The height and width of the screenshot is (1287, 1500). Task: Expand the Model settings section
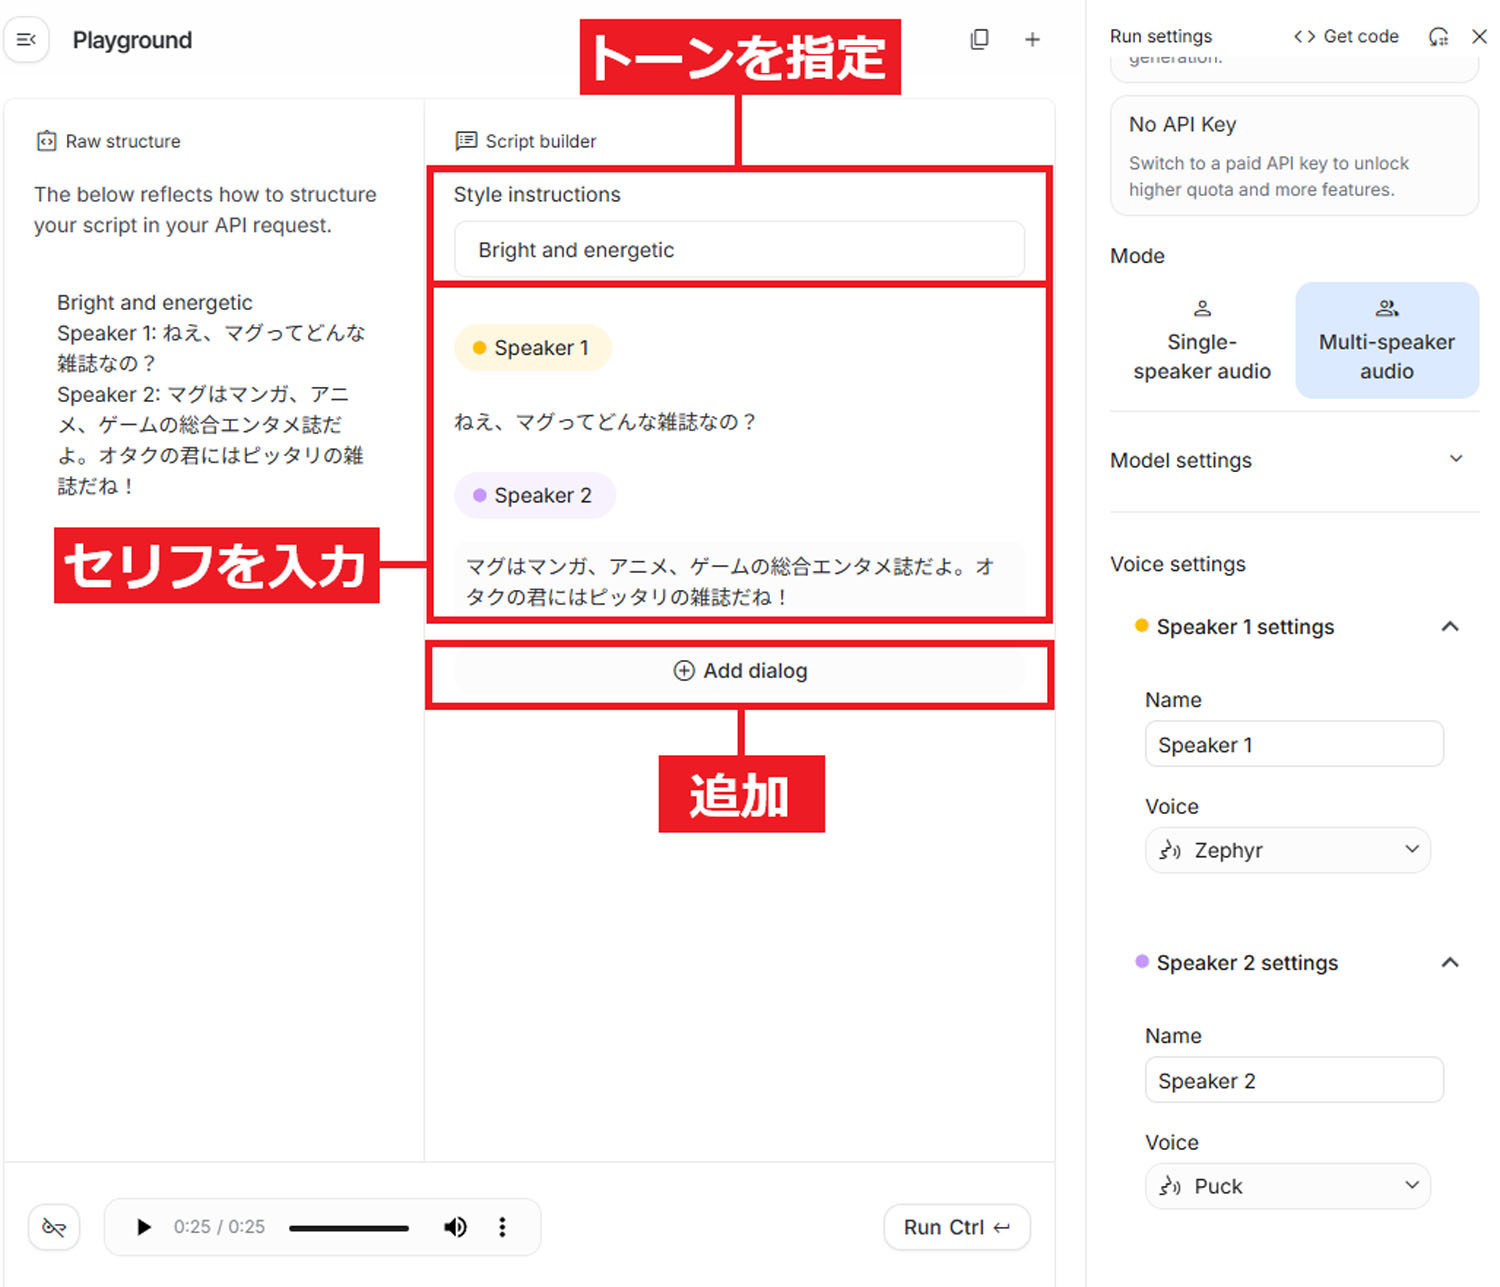click(x=1458, y=459)
